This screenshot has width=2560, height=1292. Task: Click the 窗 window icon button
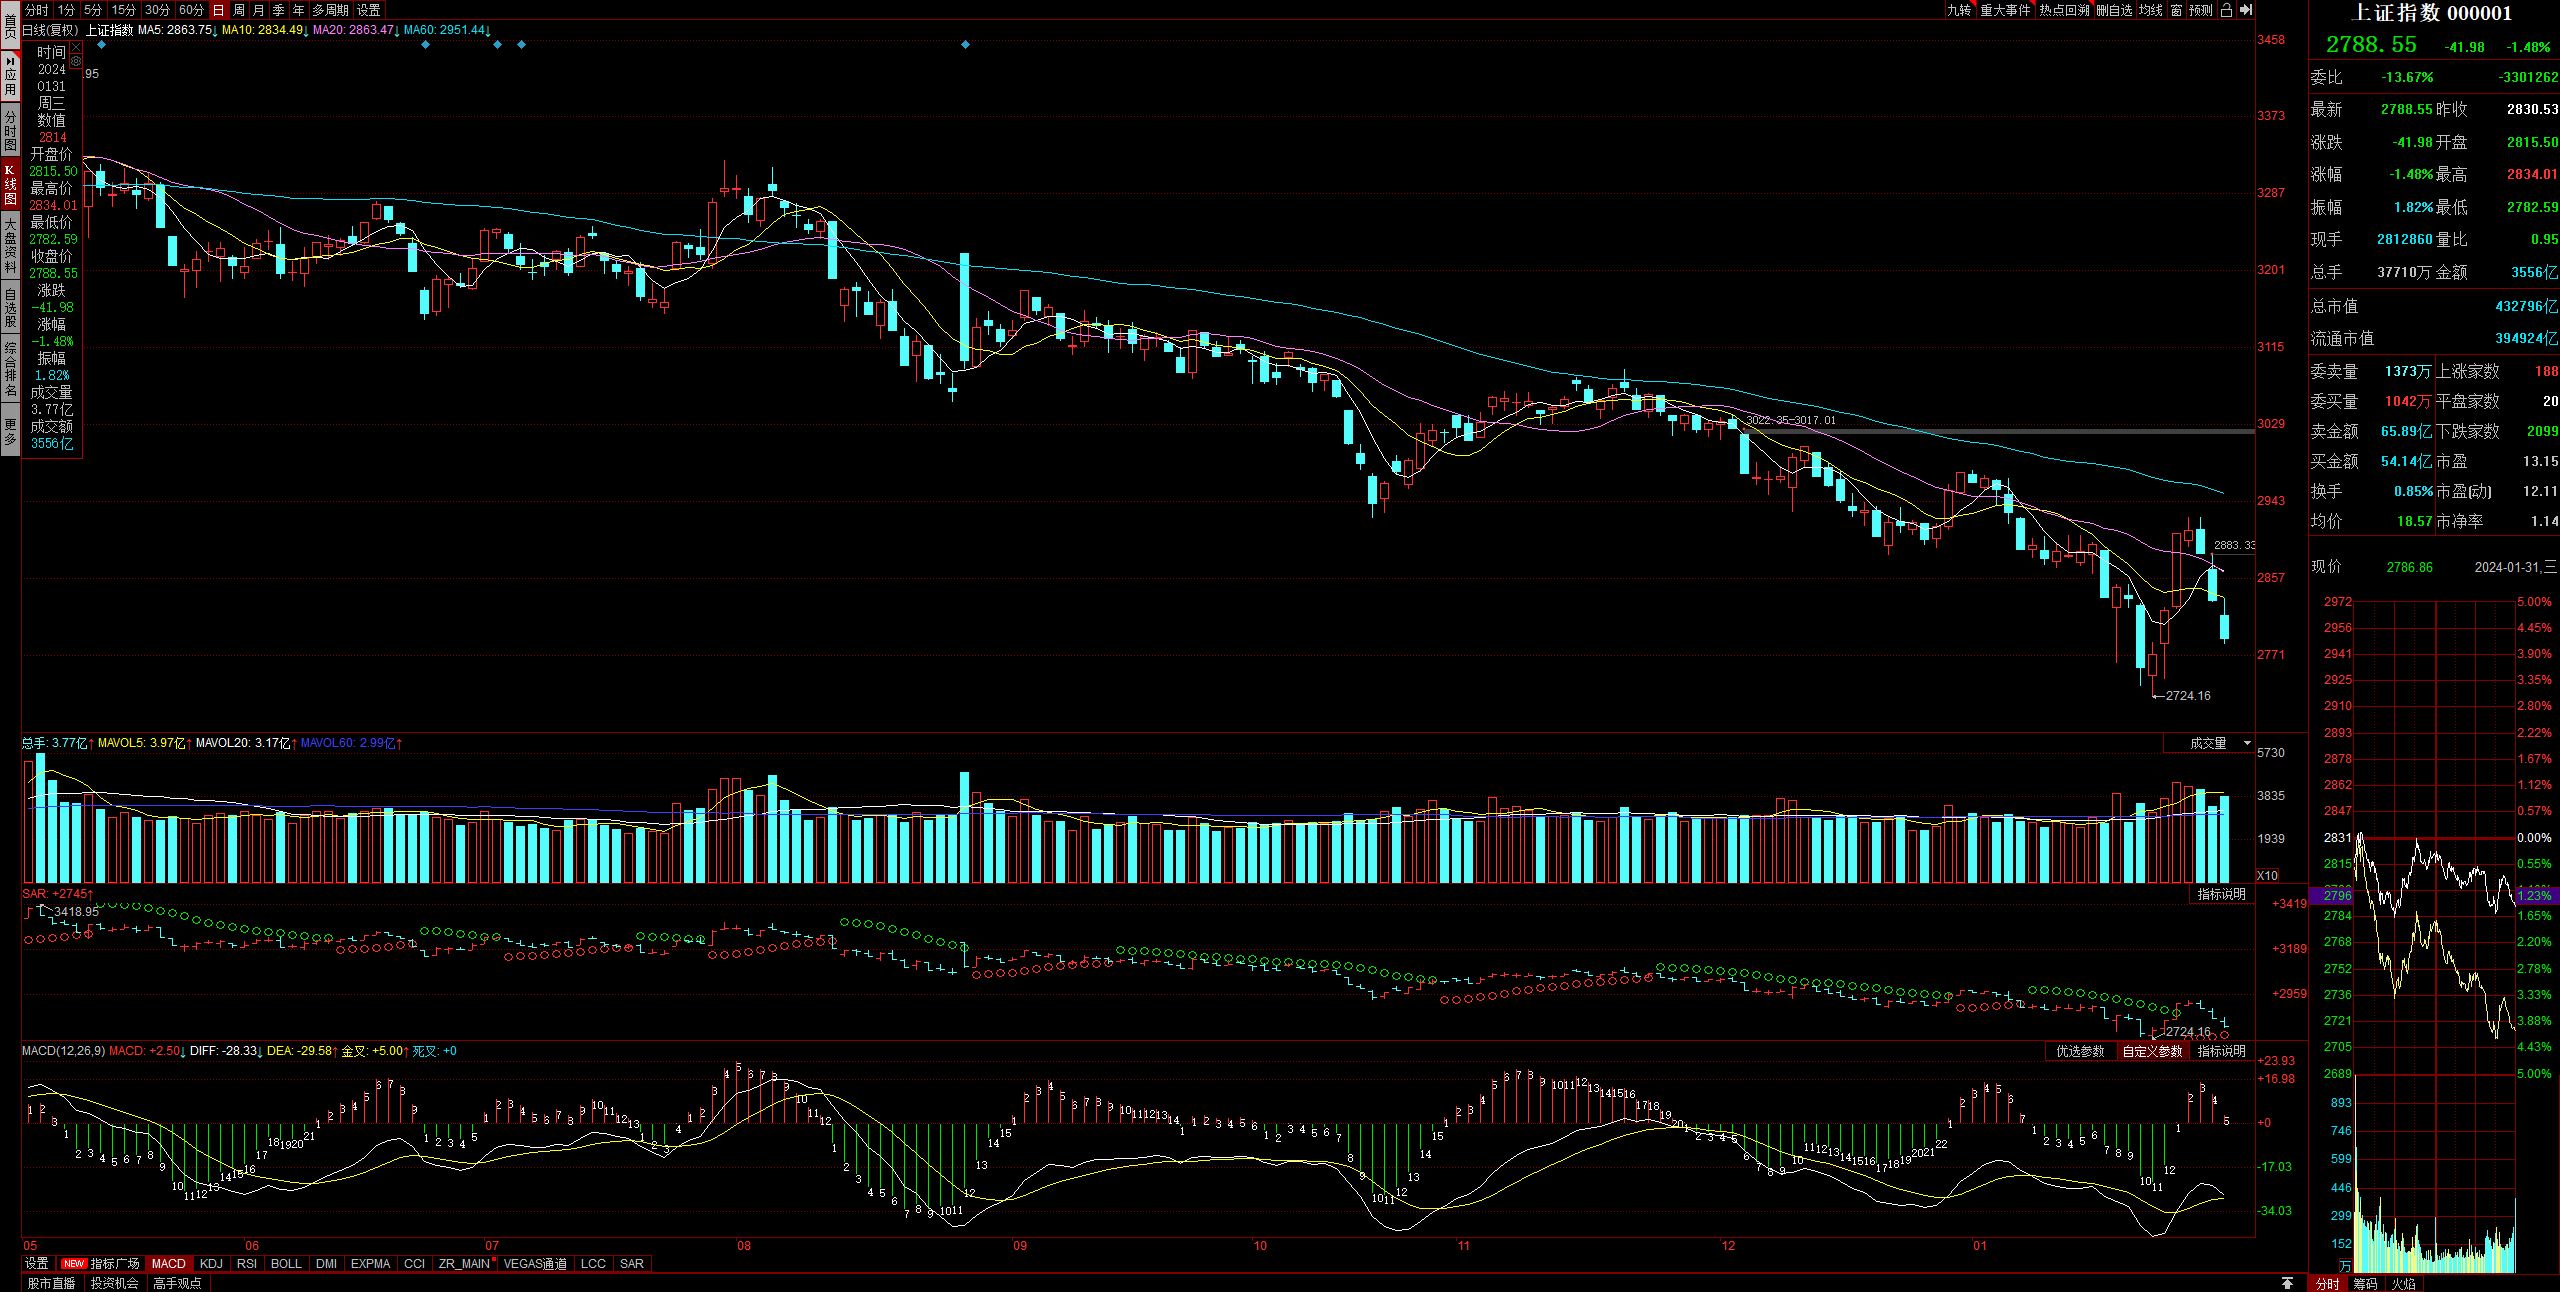pos(2176,10)
